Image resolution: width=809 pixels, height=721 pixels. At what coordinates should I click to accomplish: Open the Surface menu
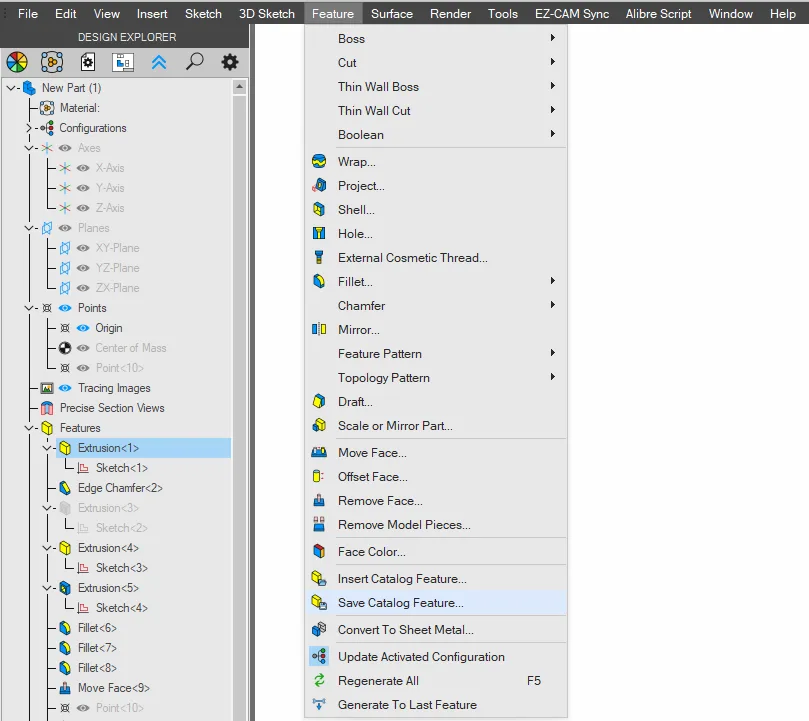(x=392, y=14)
